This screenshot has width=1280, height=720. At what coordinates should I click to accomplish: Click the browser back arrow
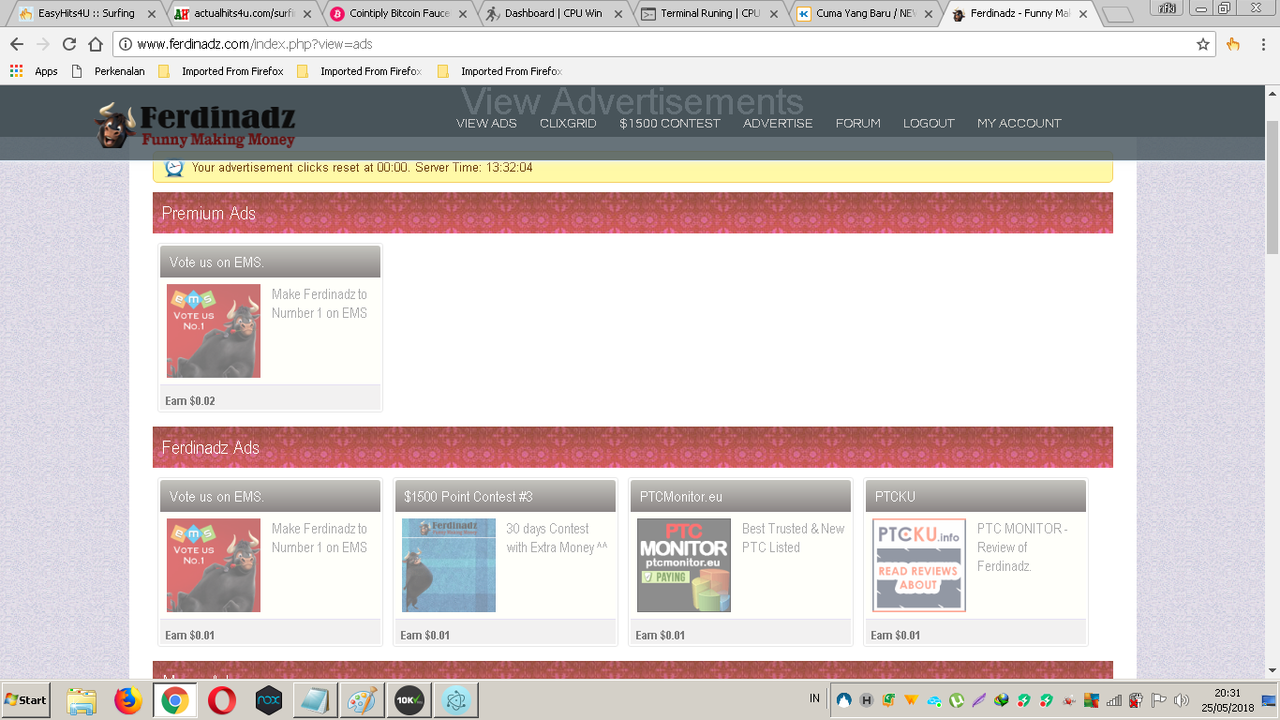(16, 44)
